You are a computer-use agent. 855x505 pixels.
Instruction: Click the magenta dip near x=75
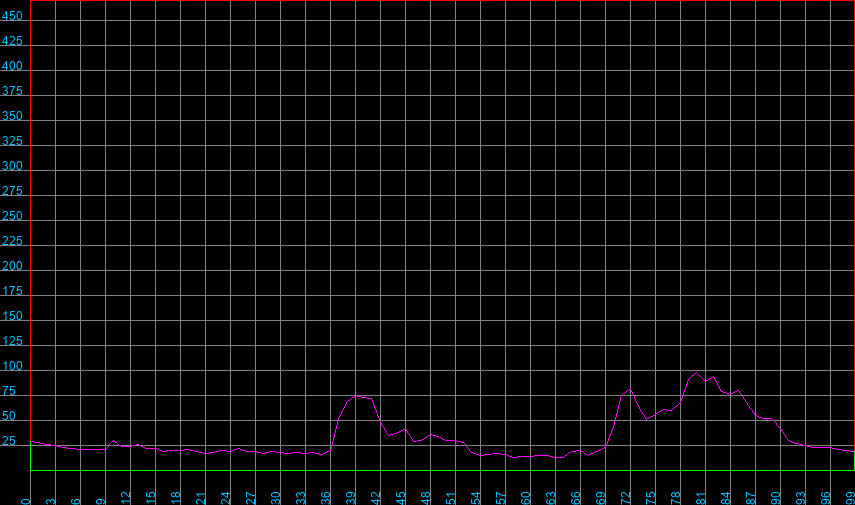click(x=647, y=419)
